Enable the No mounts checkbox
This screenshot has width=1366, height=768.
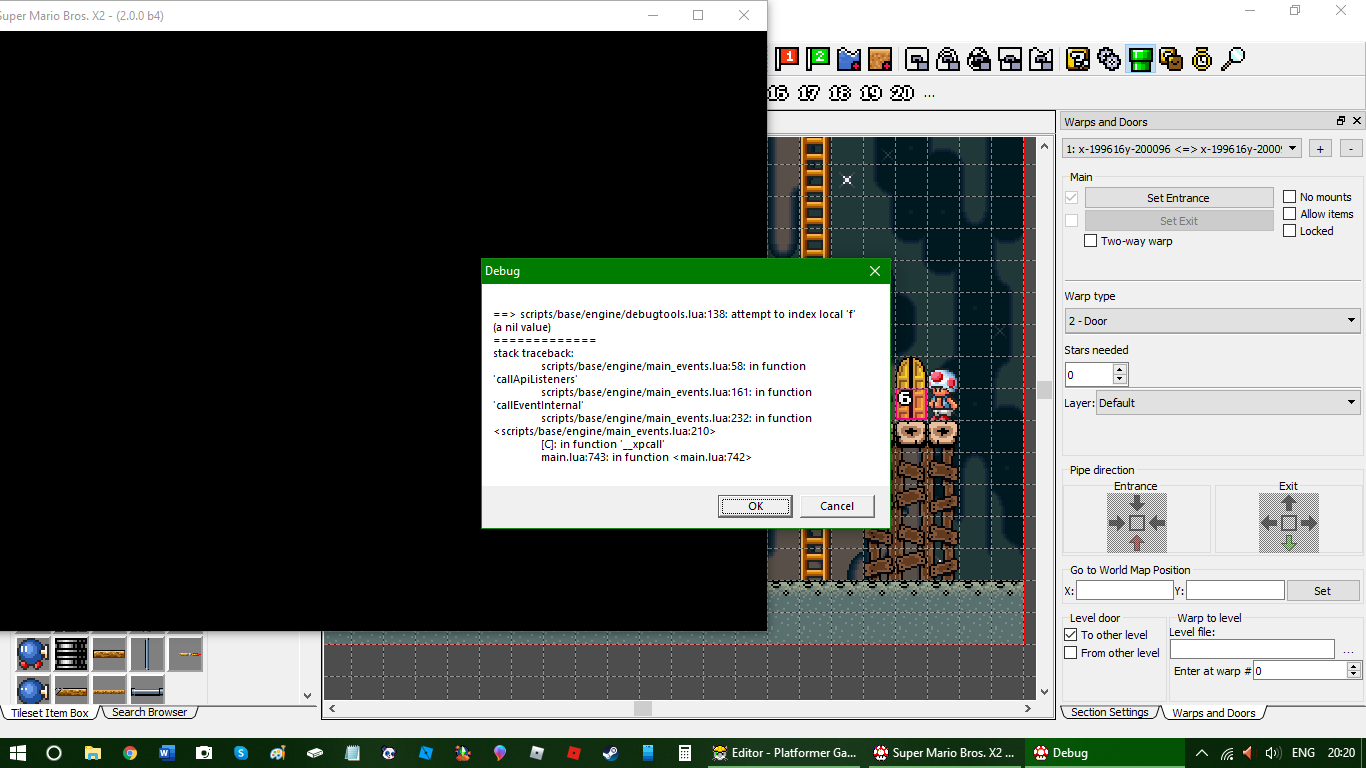pos(1290,197)
